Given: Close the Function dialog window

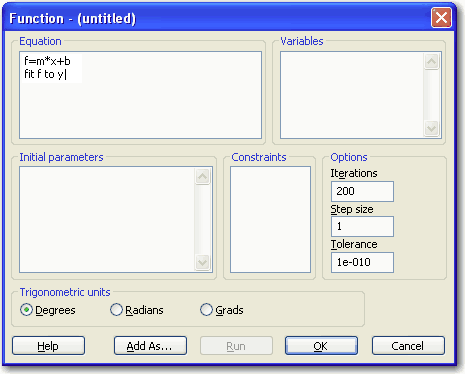Looking at the screenshot, I should 441,18.
